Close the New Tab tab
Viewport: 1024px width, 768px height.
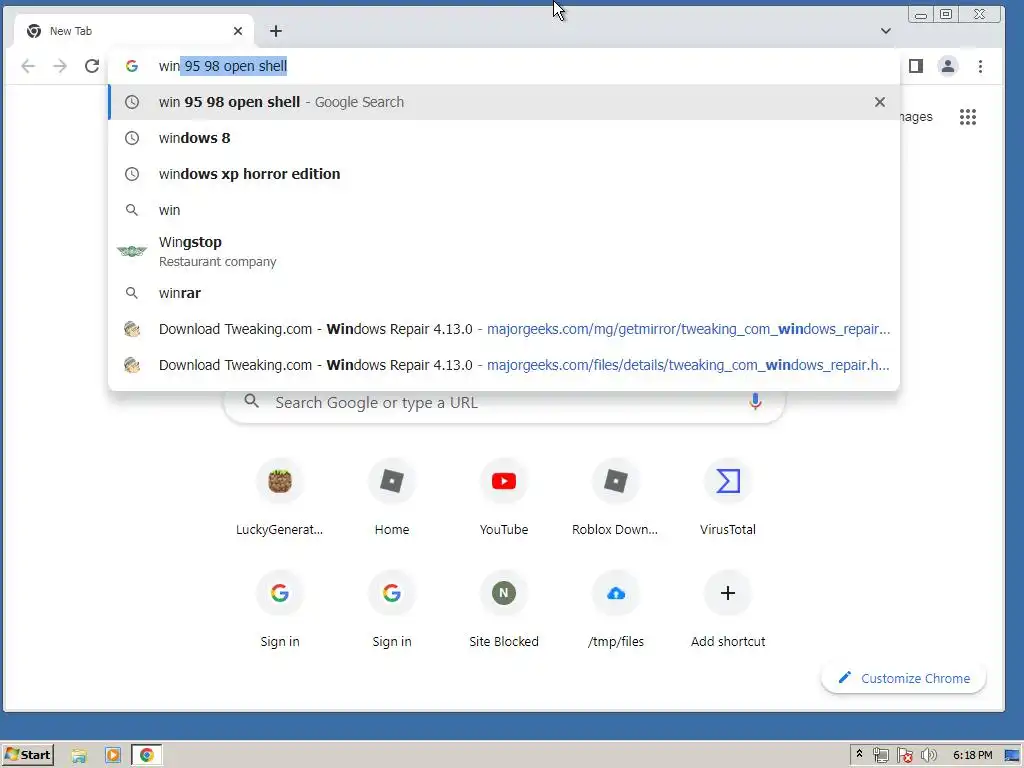click(238, 31)
